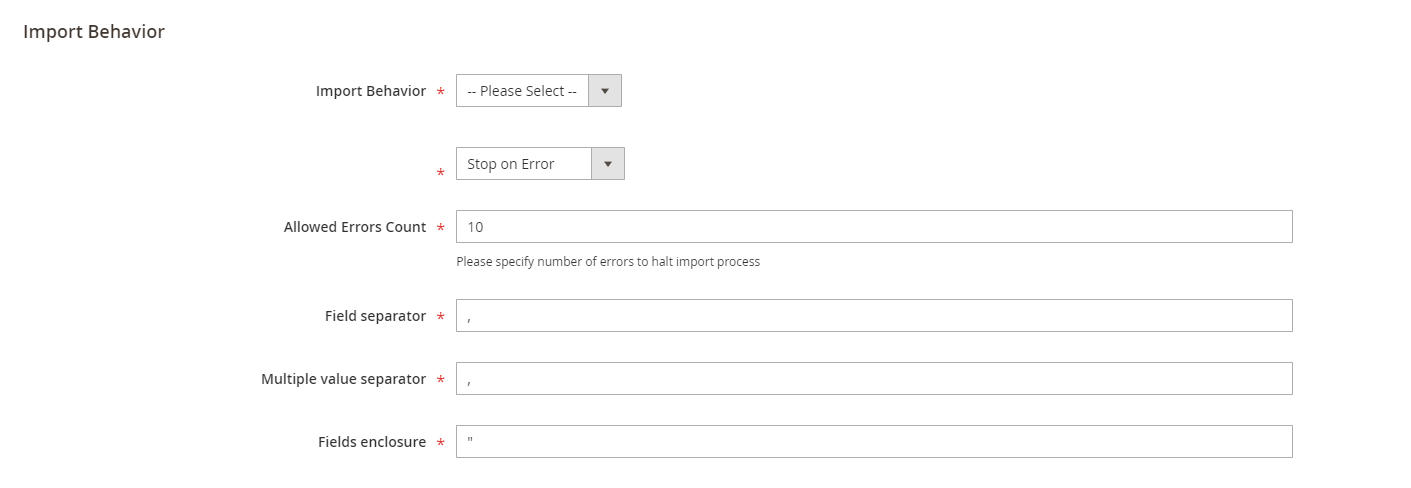Image resolution: width=1411 pixels, height=488 pixels.
Task: Click the red asterisk beside Import Behavior label
Action: 441,93
